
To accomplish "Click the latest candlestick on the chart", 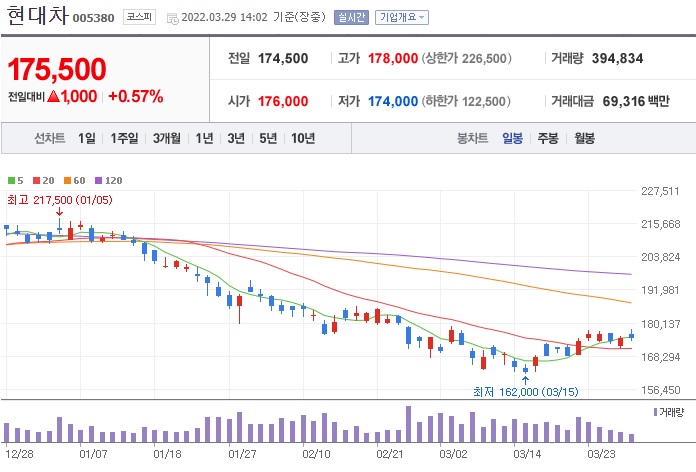I will [631, 336].
